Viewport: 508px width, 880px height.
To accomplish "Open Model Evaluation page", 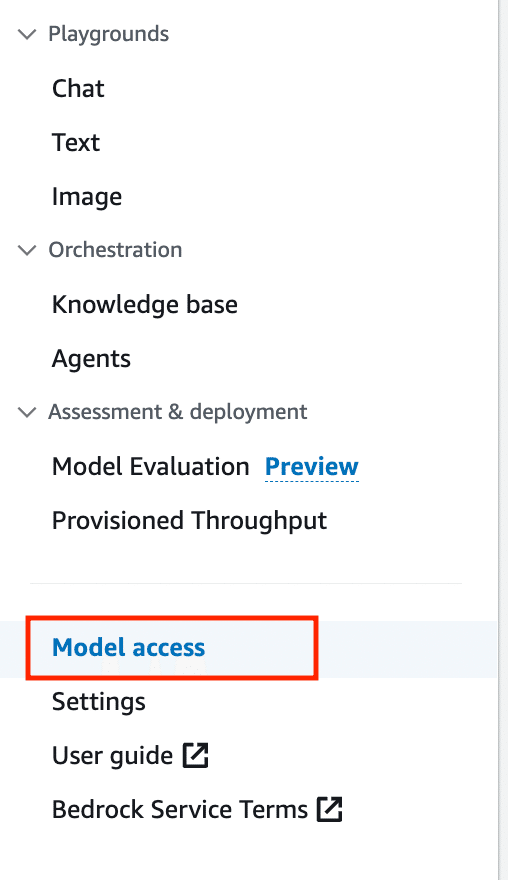I will click(150, 466).
